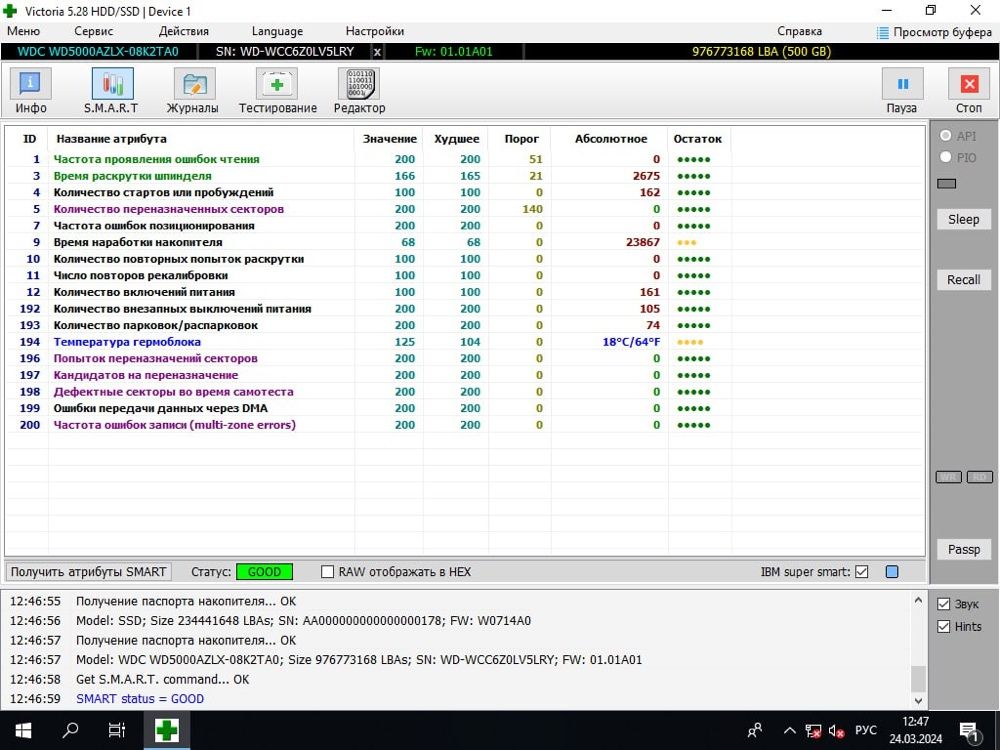
Task: Click Получить атрибуты SMART button
Action: click(x=89, y=572)
